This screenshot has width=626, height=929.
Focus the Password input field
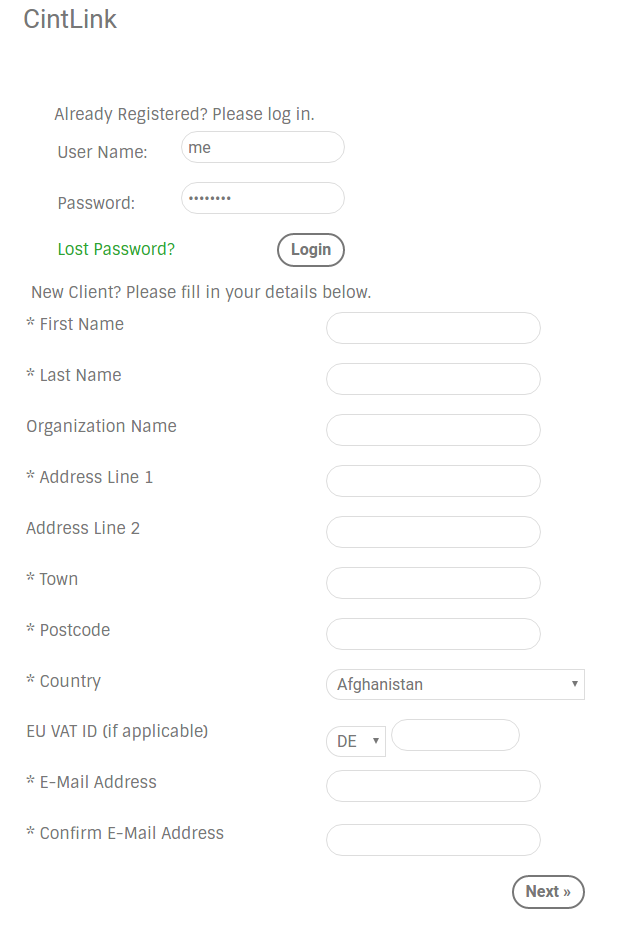coord(262,198)
